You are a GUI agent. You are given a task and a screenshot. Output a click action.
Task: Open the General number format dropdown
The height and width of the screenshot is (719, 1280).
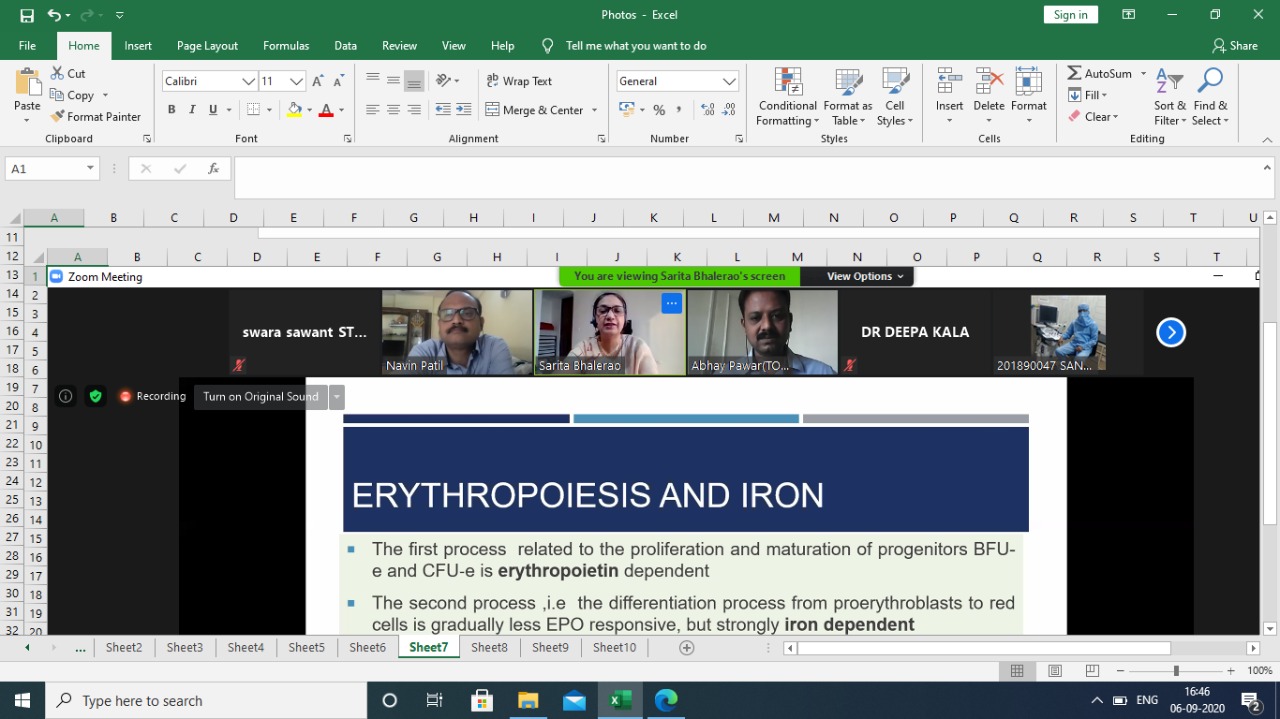[729, 81]
